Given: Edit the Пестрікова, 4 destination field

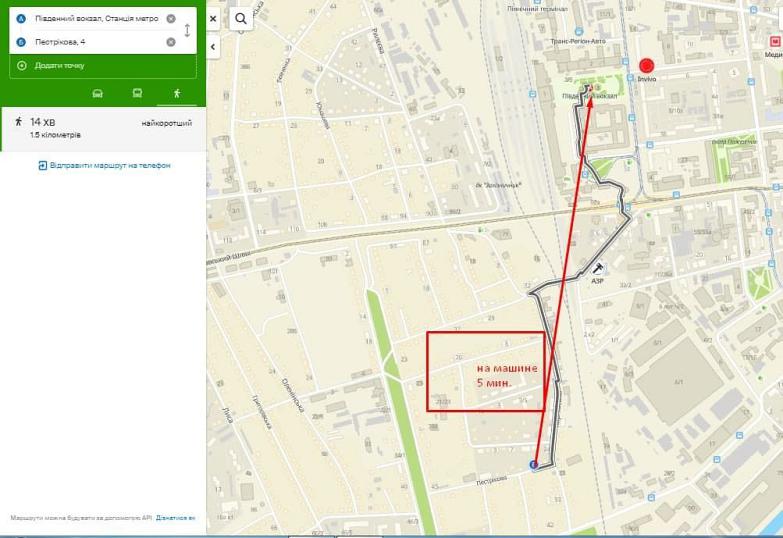Looking at the screenshot, I should (96, 42).
